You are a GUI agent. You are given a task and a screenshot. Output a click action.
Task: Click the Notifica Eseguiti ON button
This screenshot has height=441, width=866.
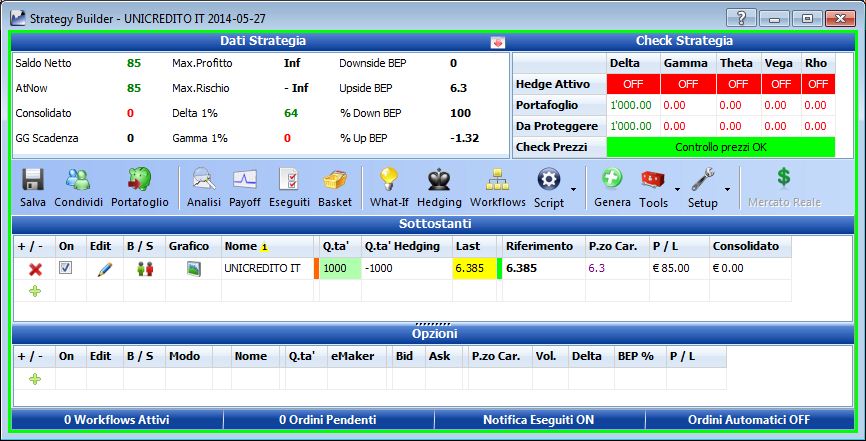click(x=538, y=420)
